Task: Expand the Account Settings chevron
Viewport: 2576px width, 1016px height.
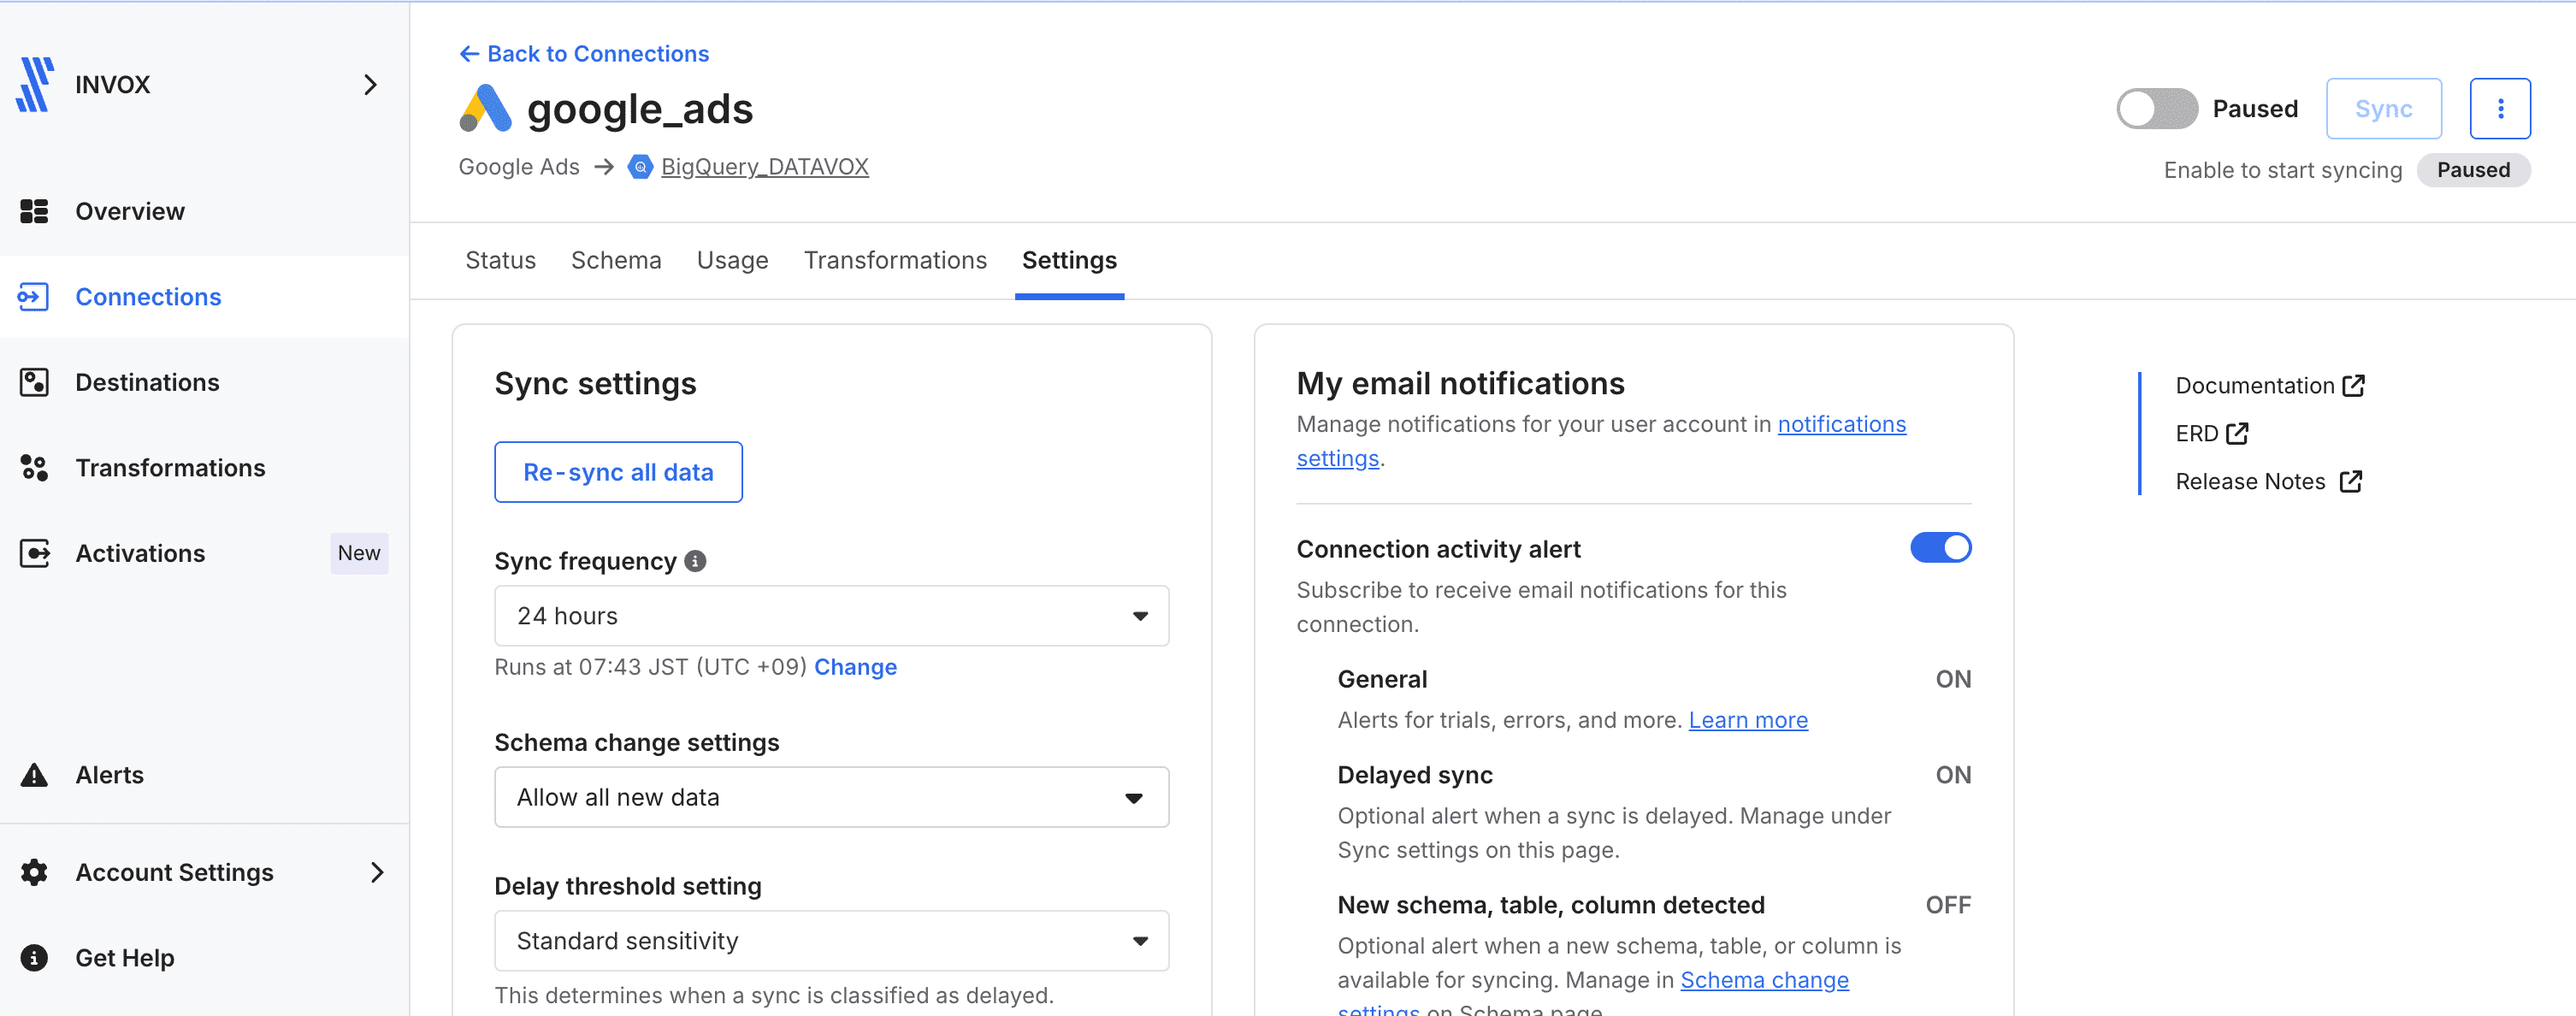Action: [376, 872]
